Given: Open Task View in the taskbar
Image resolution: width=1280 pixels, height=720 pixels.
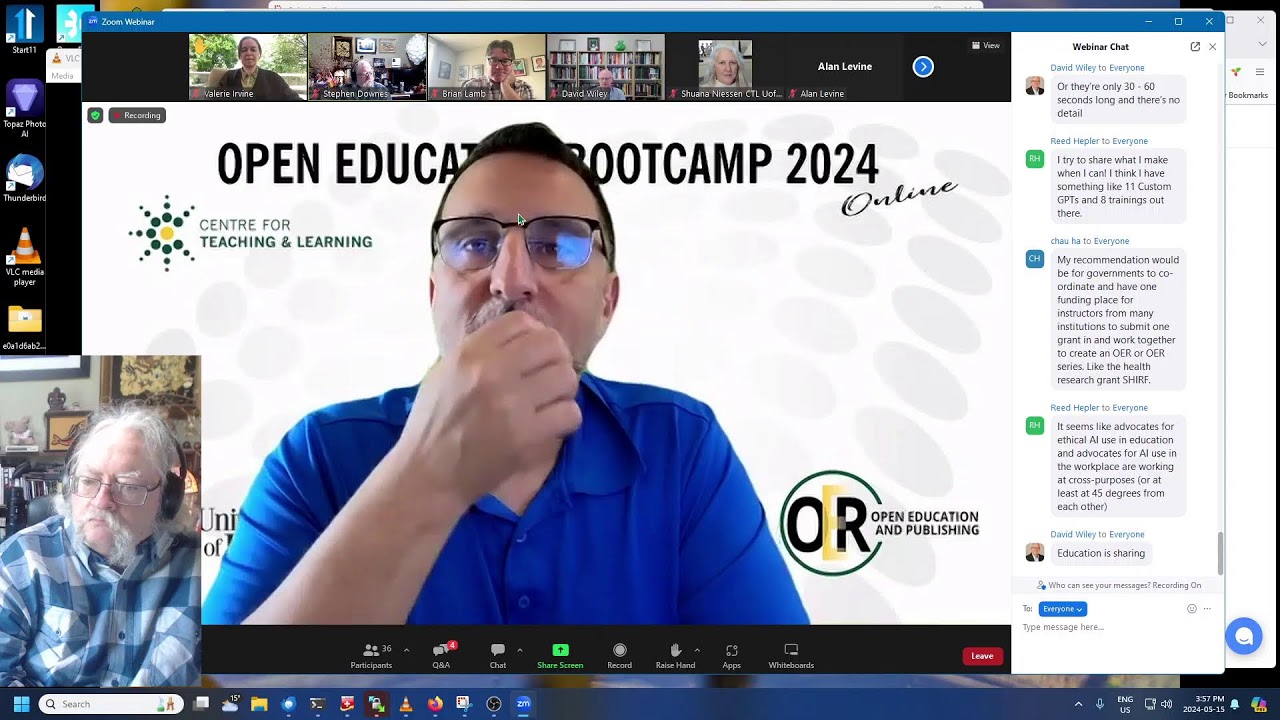Looking at the screenshot, I should pyautogui.click(x=201, y=704).
